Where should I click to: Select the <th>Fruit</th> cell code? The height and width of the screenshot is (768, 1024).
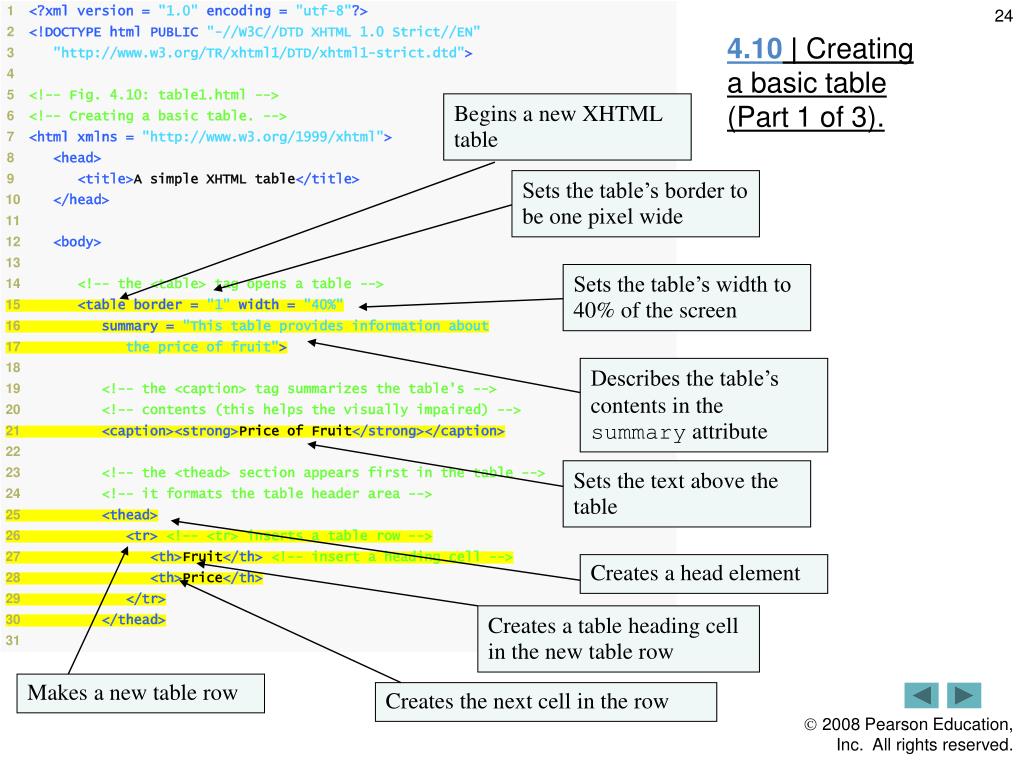[206, 556]
